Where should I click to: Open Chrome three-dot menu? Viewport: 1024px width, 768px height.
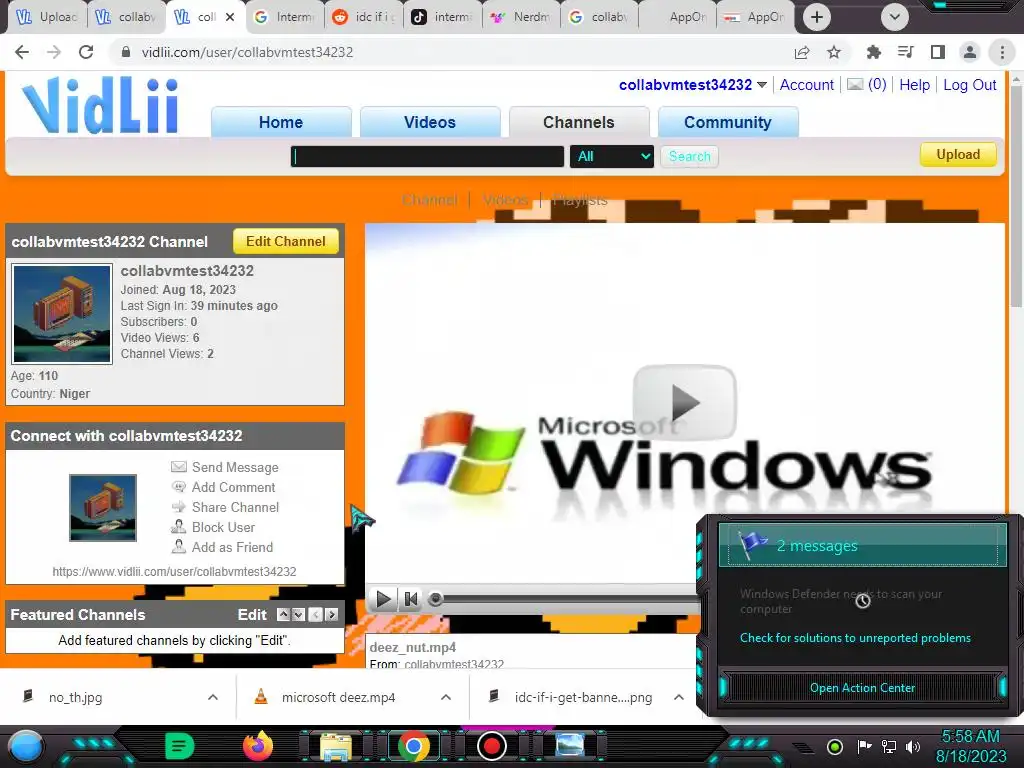click(1002, 52)
